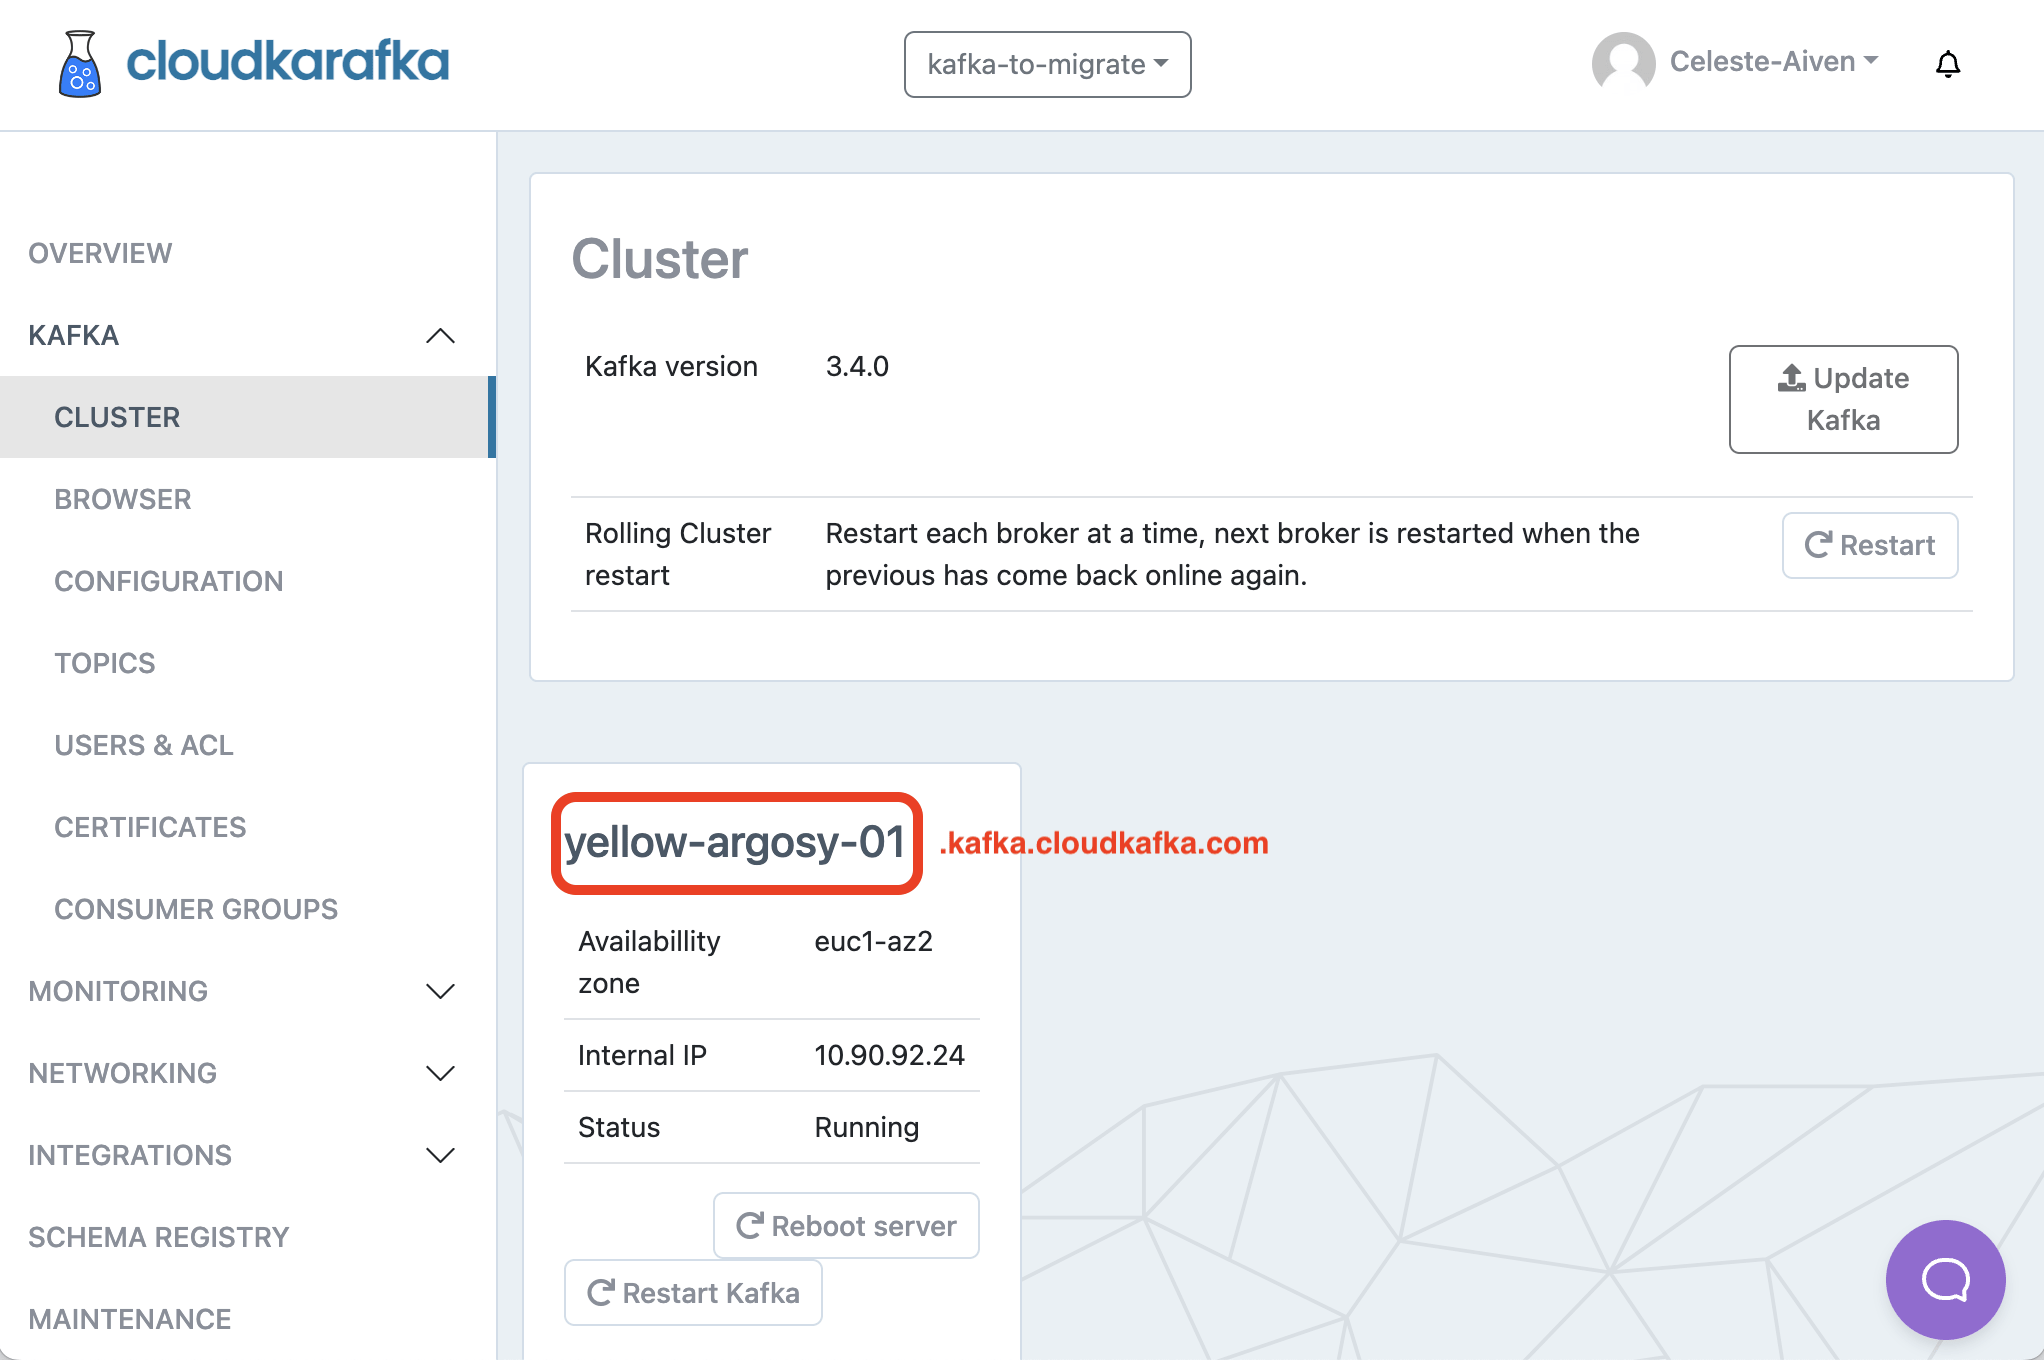Select the CLUSTER sidebar item

(x=248, y=417)
